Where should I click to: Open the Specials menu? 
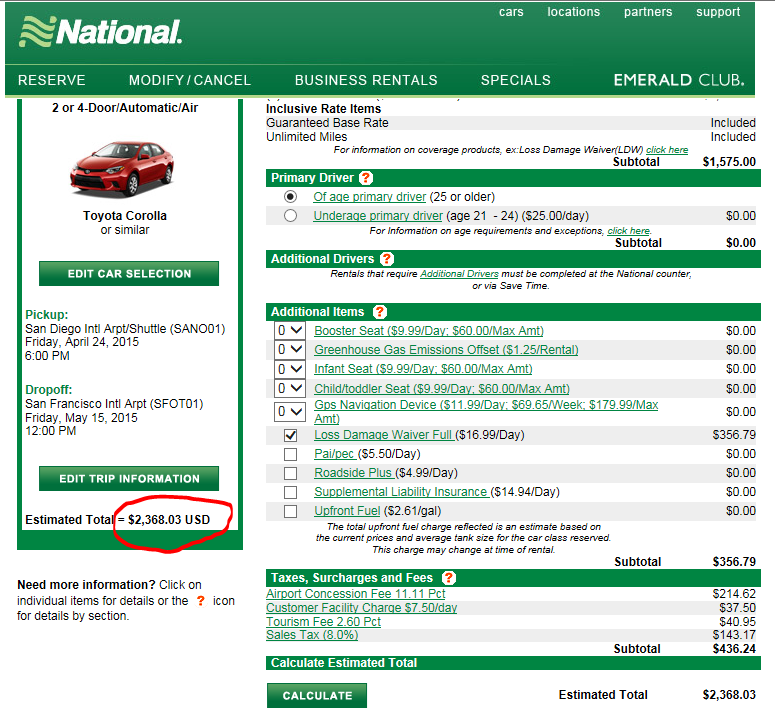[x=515, y=80]
